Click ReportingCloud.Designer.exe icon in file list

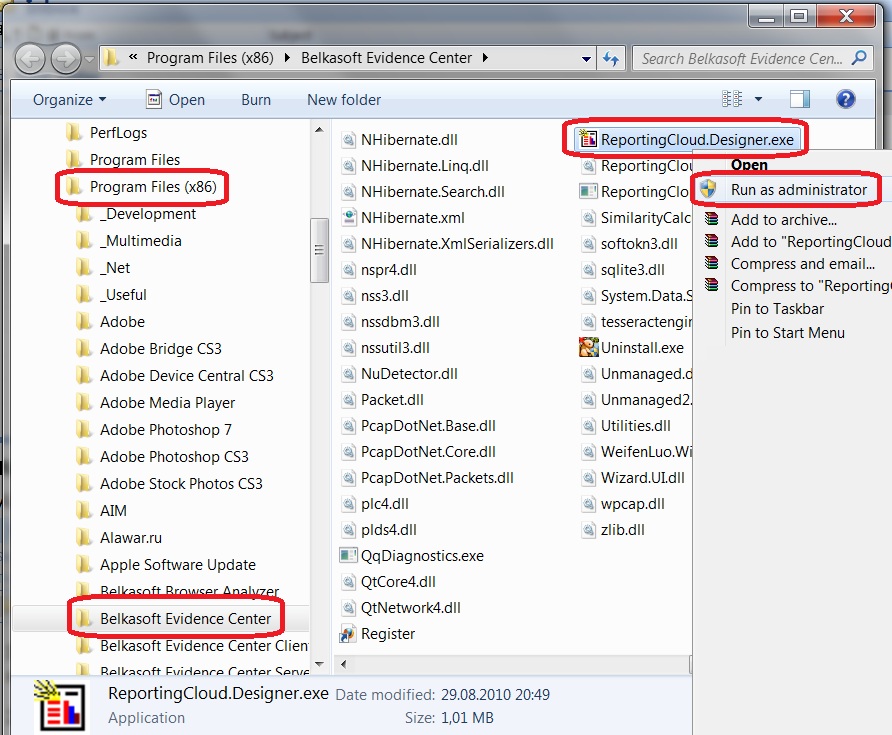588,139
